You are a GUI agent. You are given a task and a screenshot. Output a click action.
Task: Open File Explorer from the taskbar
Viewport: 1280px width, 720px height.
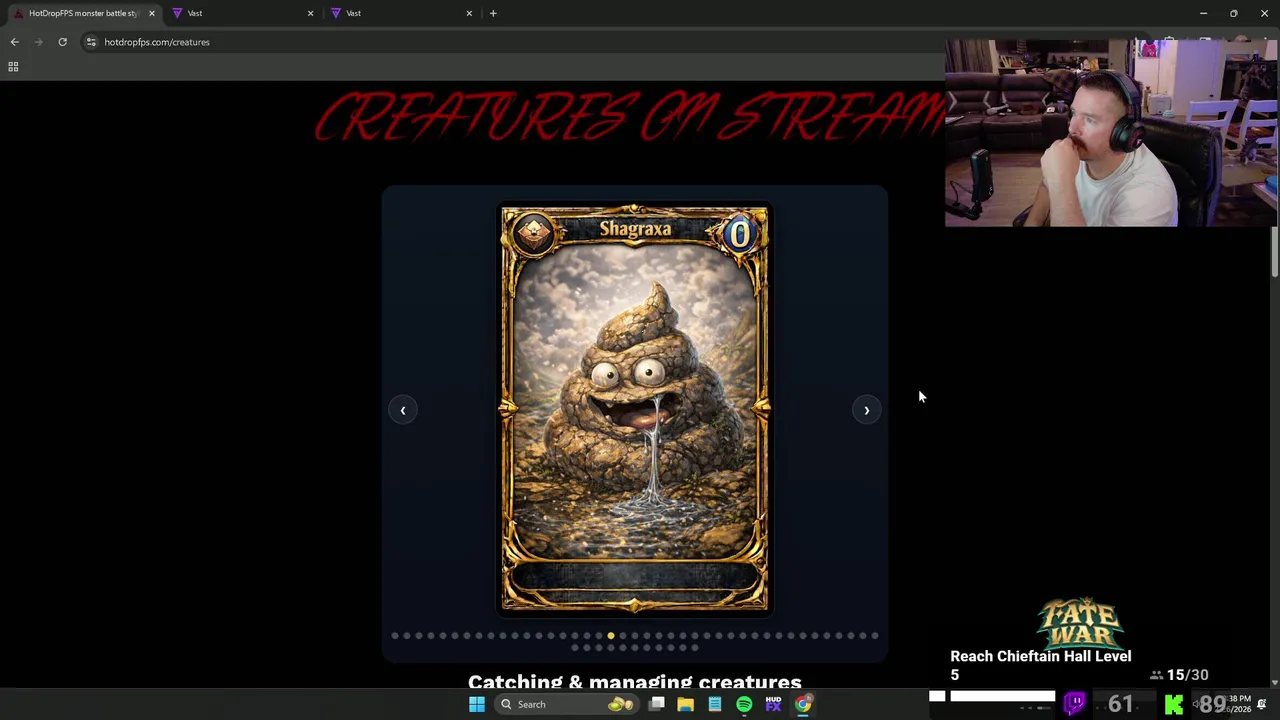(x=686, y=704)
